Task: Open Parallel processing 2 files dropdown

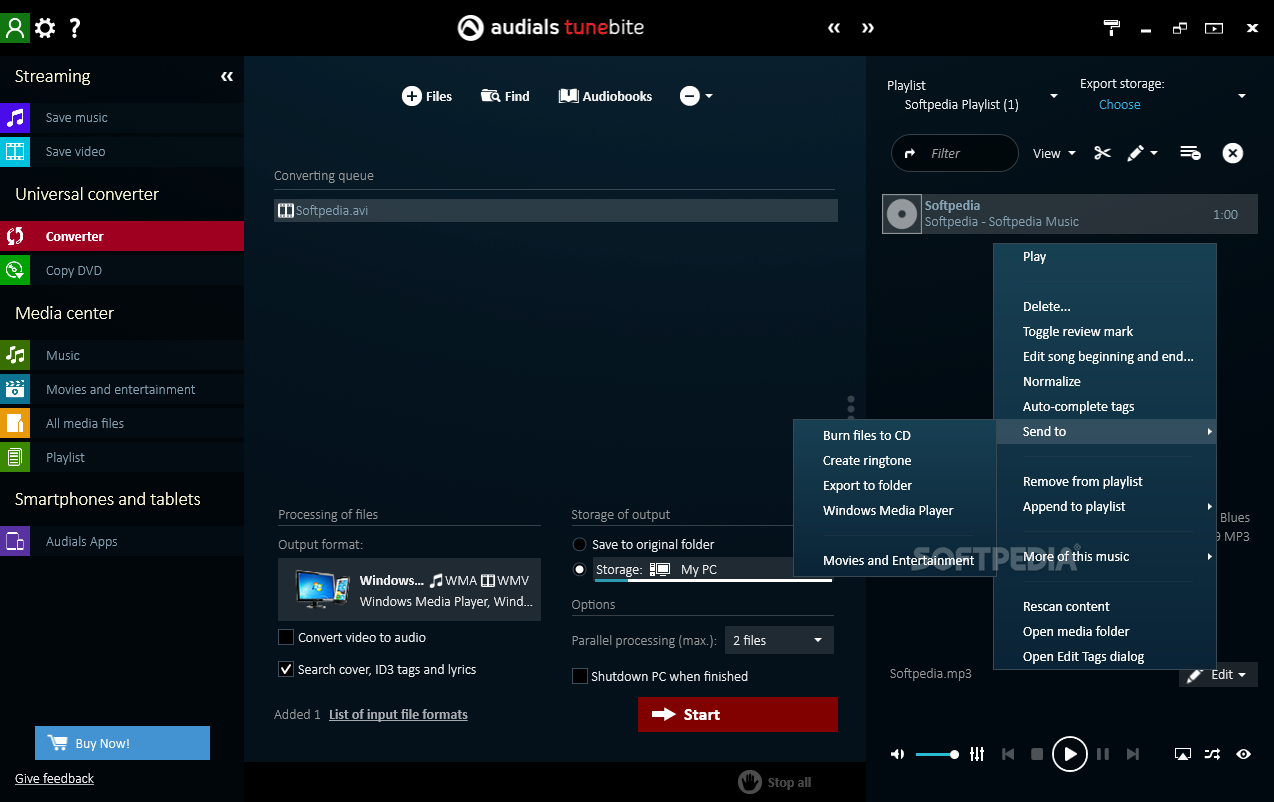Action: 779,640
